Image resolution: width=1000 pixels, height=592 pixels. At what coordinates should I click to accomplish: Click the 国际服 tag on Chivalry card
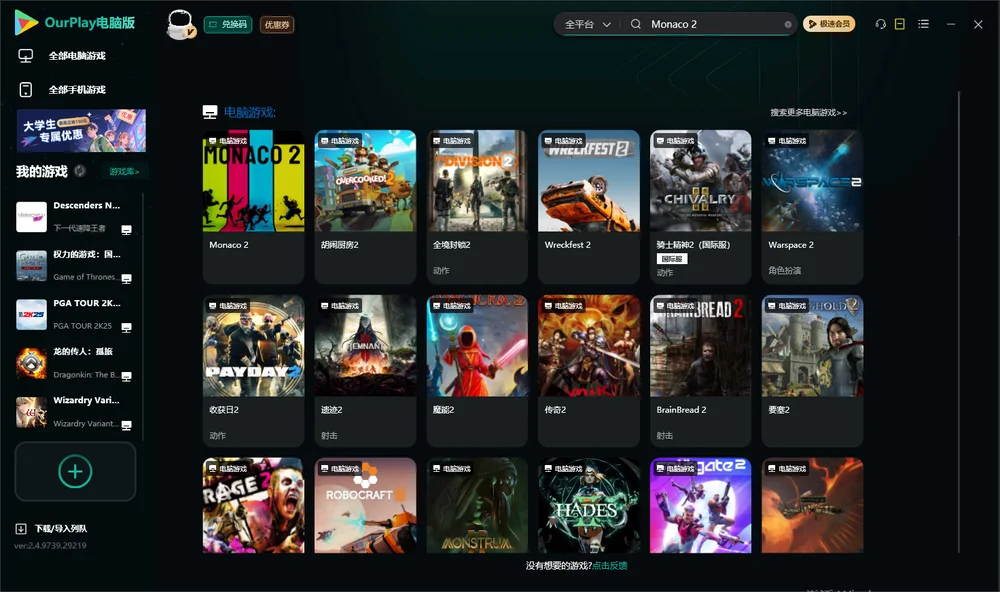(x=672, y=258)
